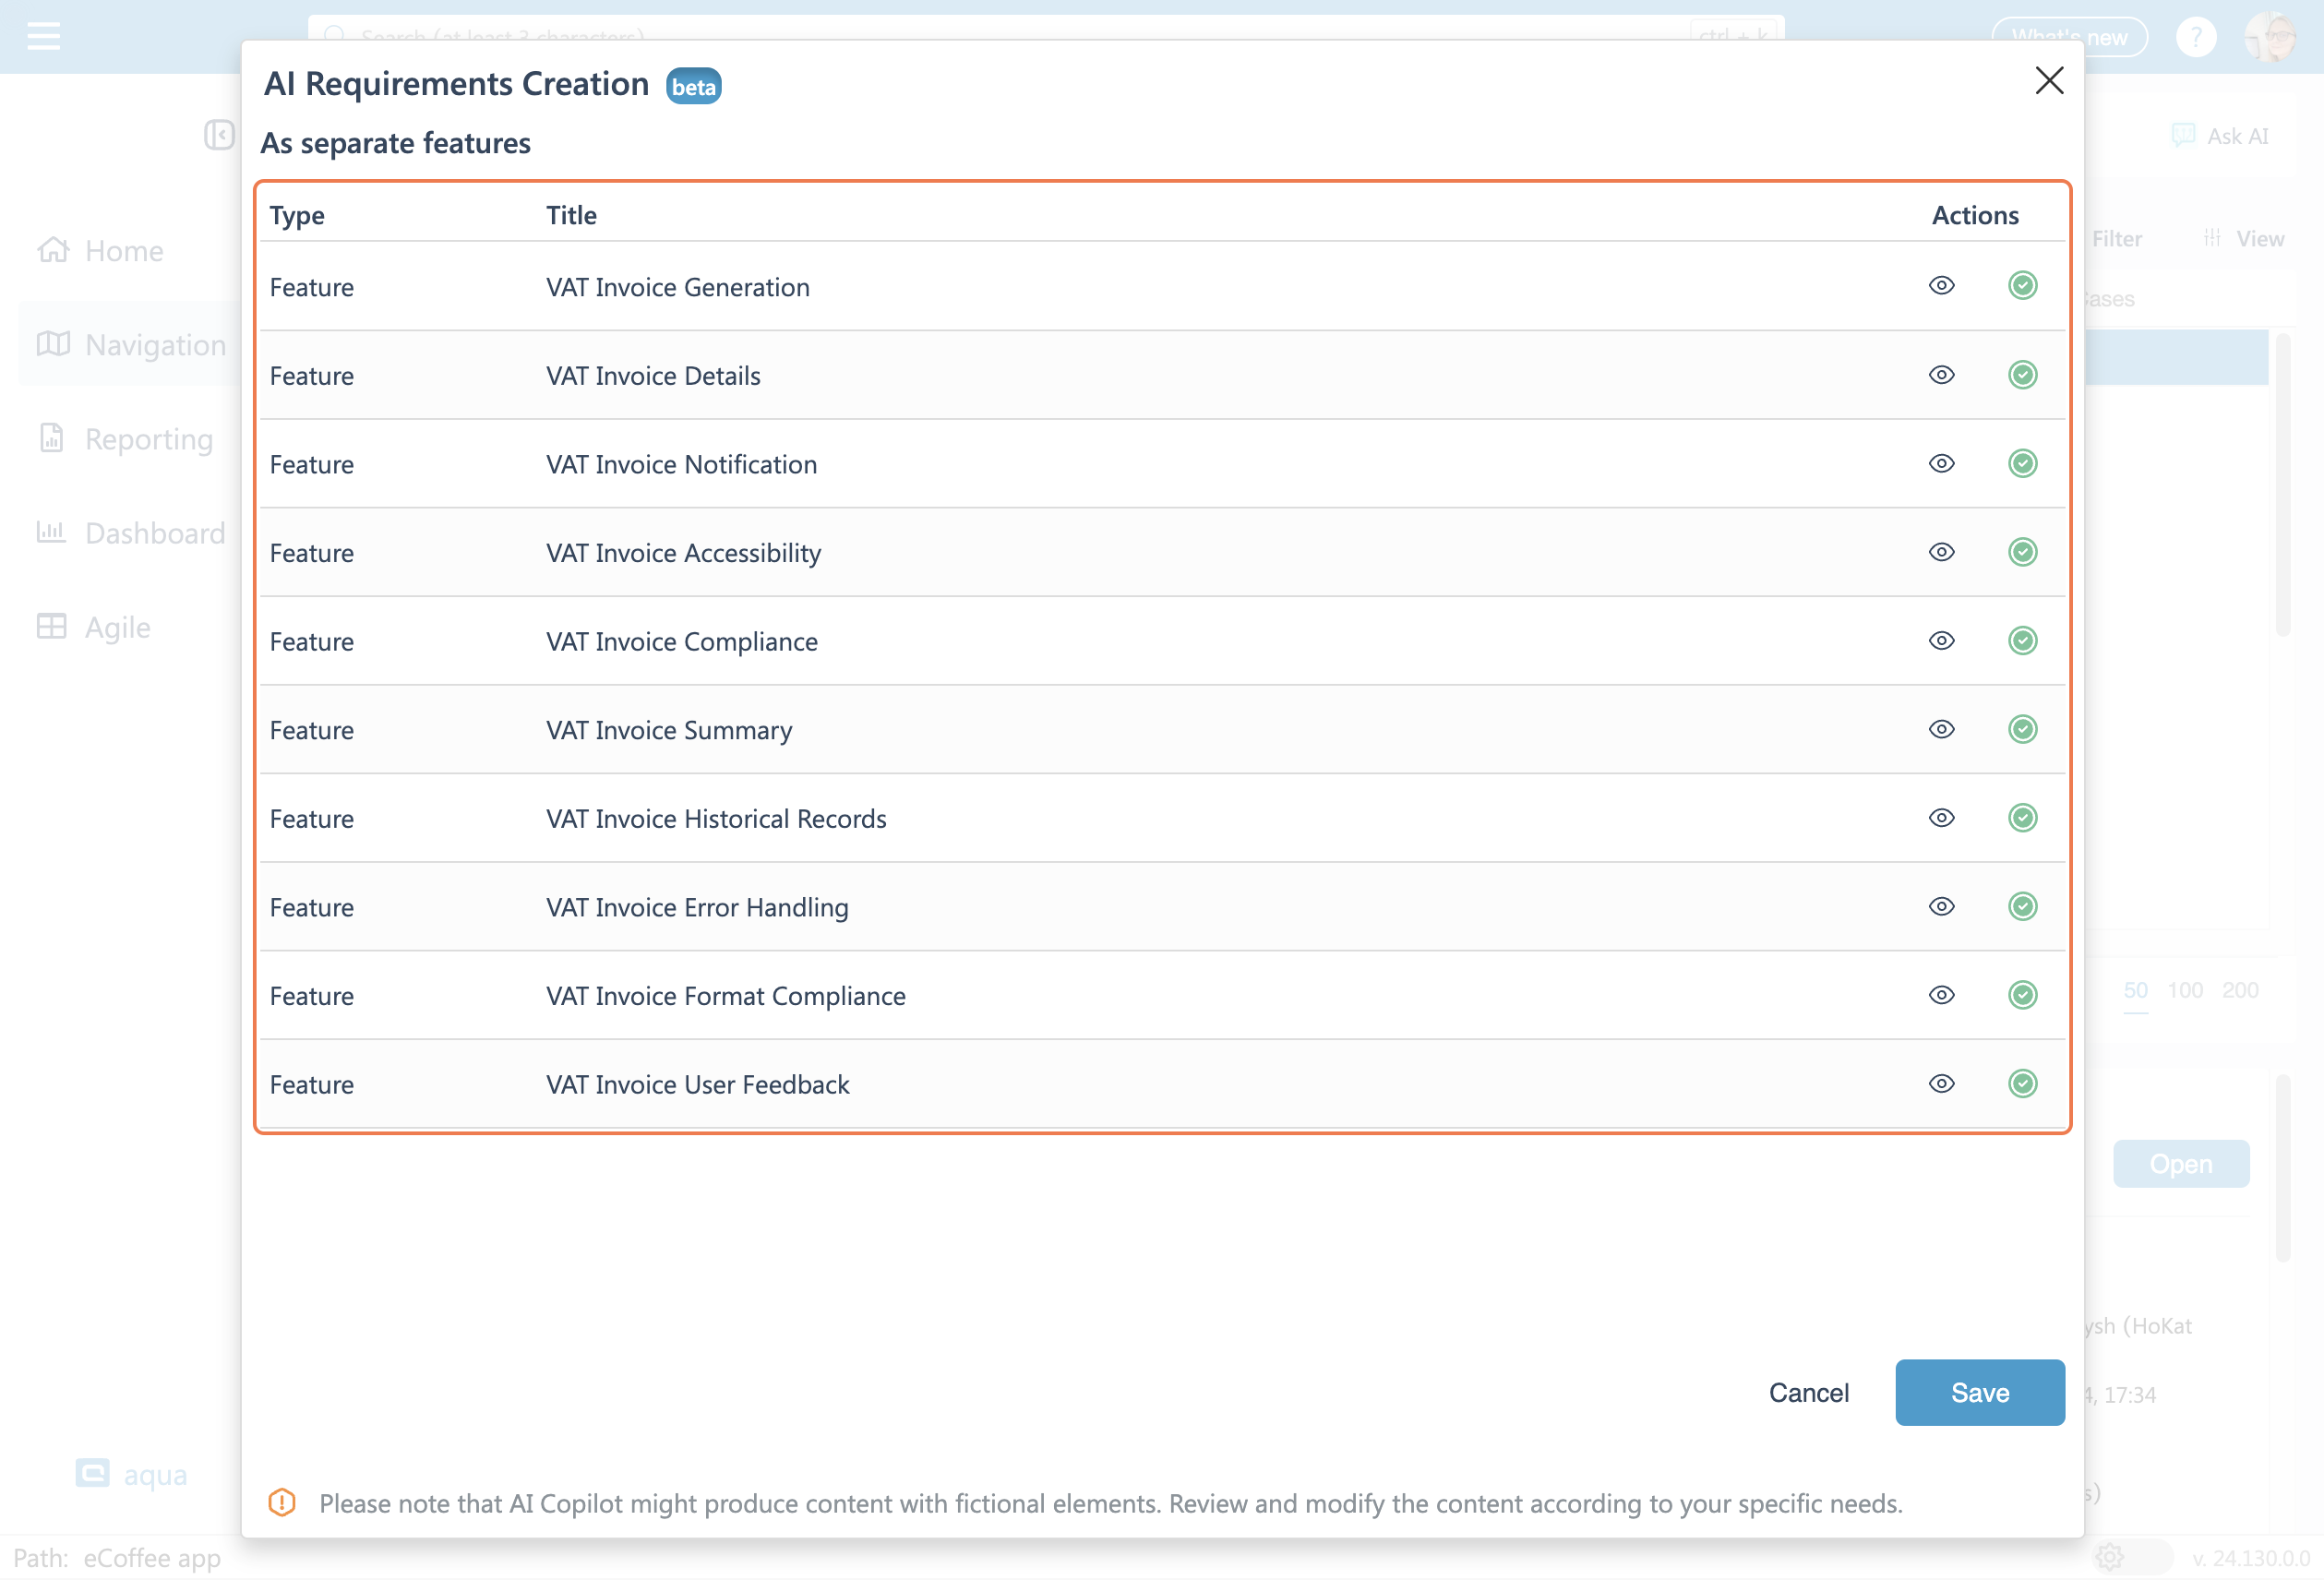Preview the VAT Invoice Generation feature
The image size is (2324, 1580).
[x=1941, y=286]
